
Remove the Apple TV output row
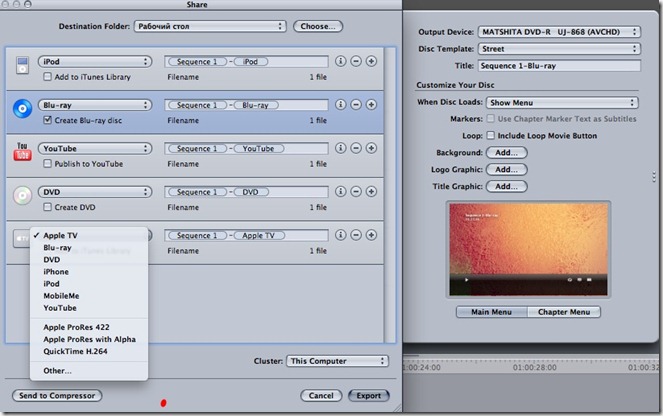pyautogui.click(x=356, y=235)
